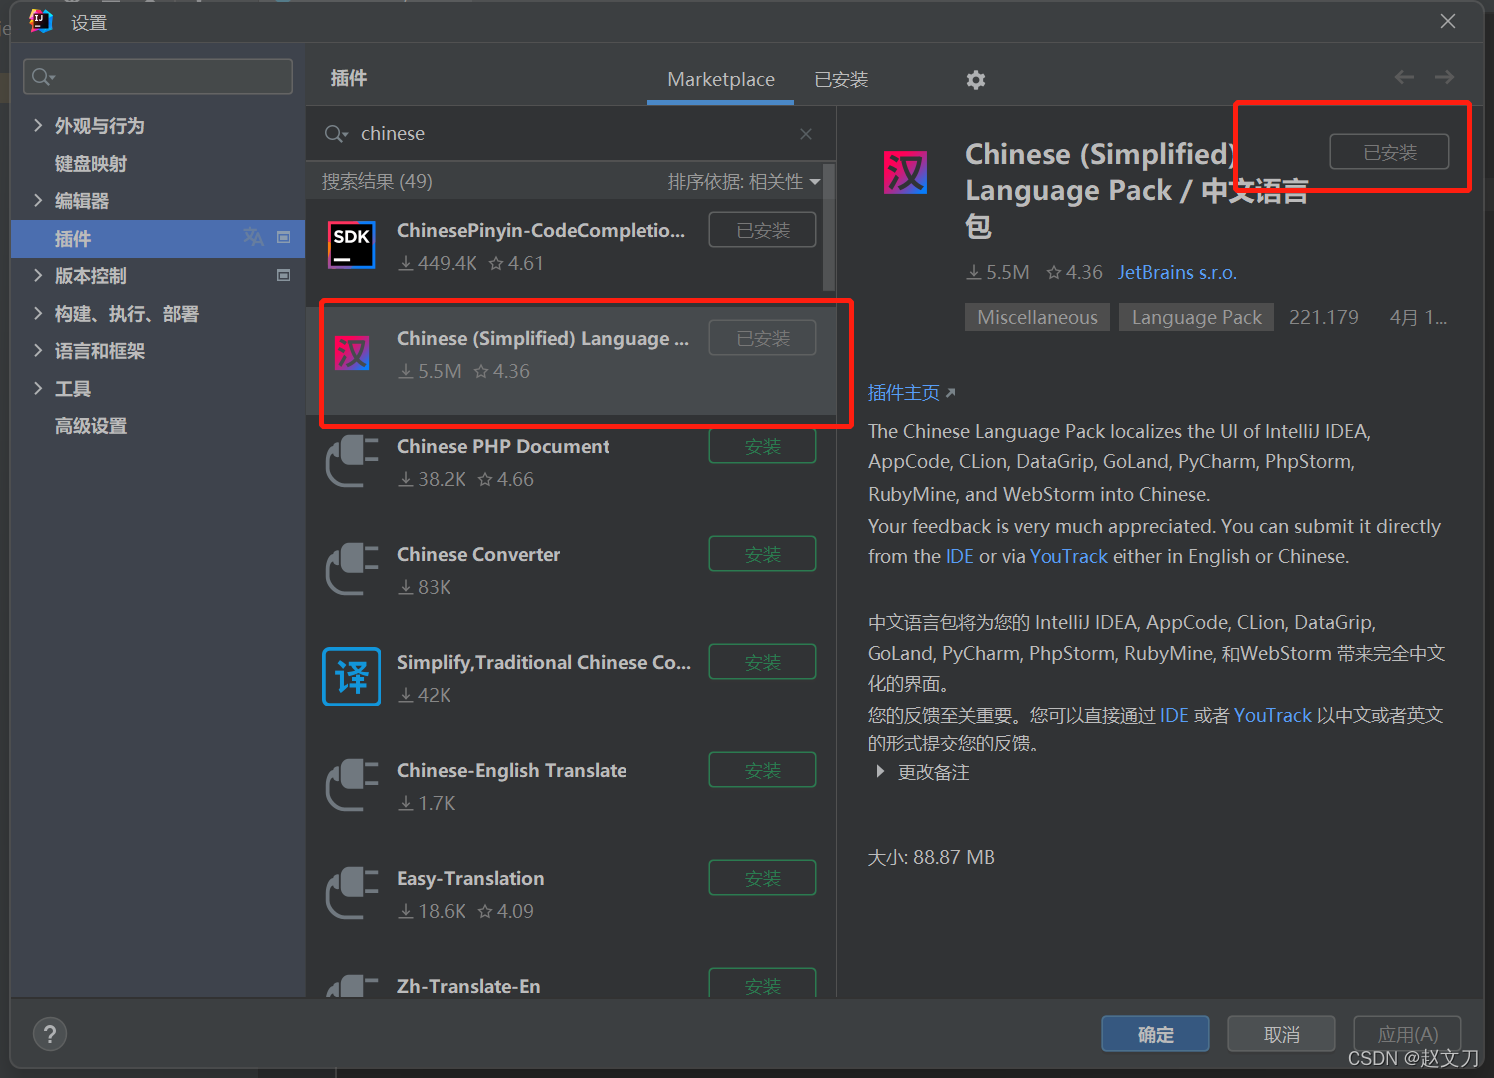Click the Chinese-English Translate plug icon
The height and width of the screenshot is (1078, 1494).
pyautogui.click(x=352, y=785)
